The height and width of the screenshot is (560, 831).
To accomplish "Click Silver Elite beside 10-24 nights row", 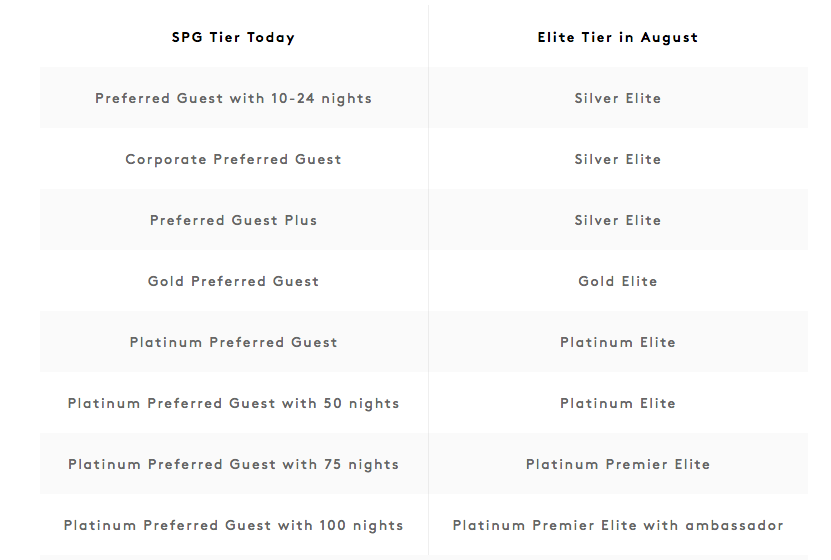I will pyautogui.click(x=618, y=99).
